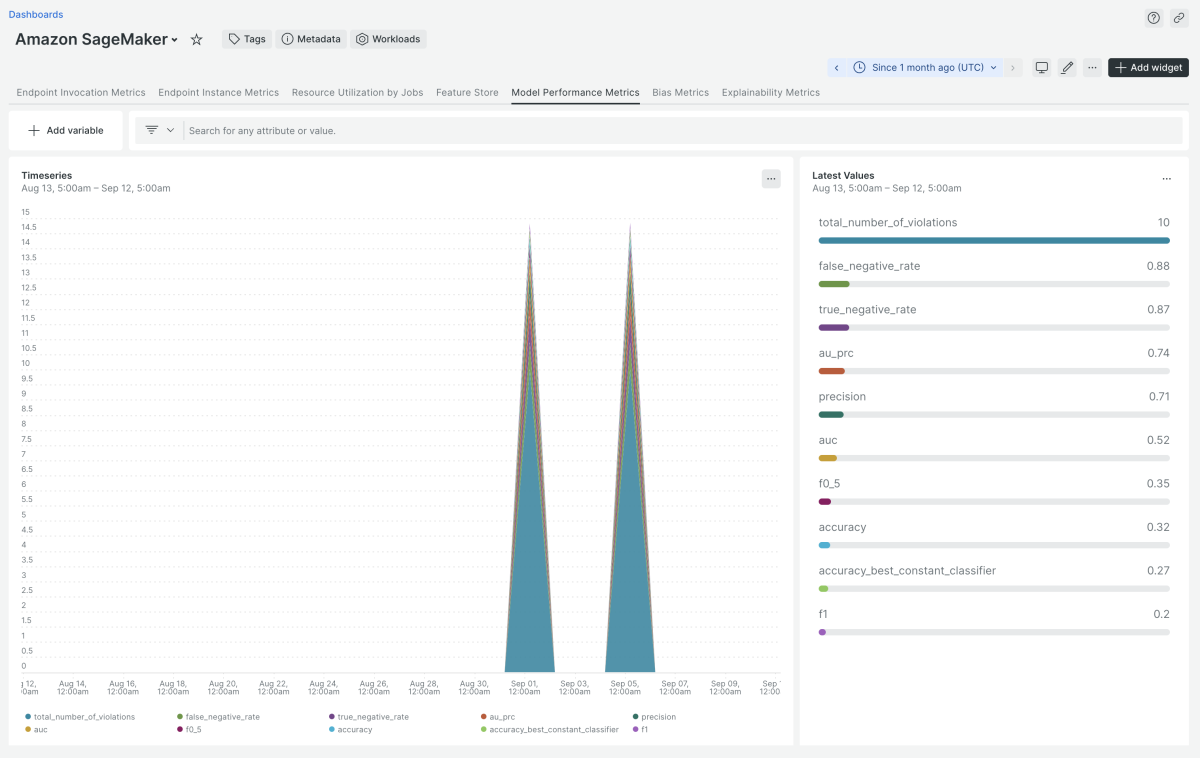Open TV mode with the monitor icon

pos(1042,68)
